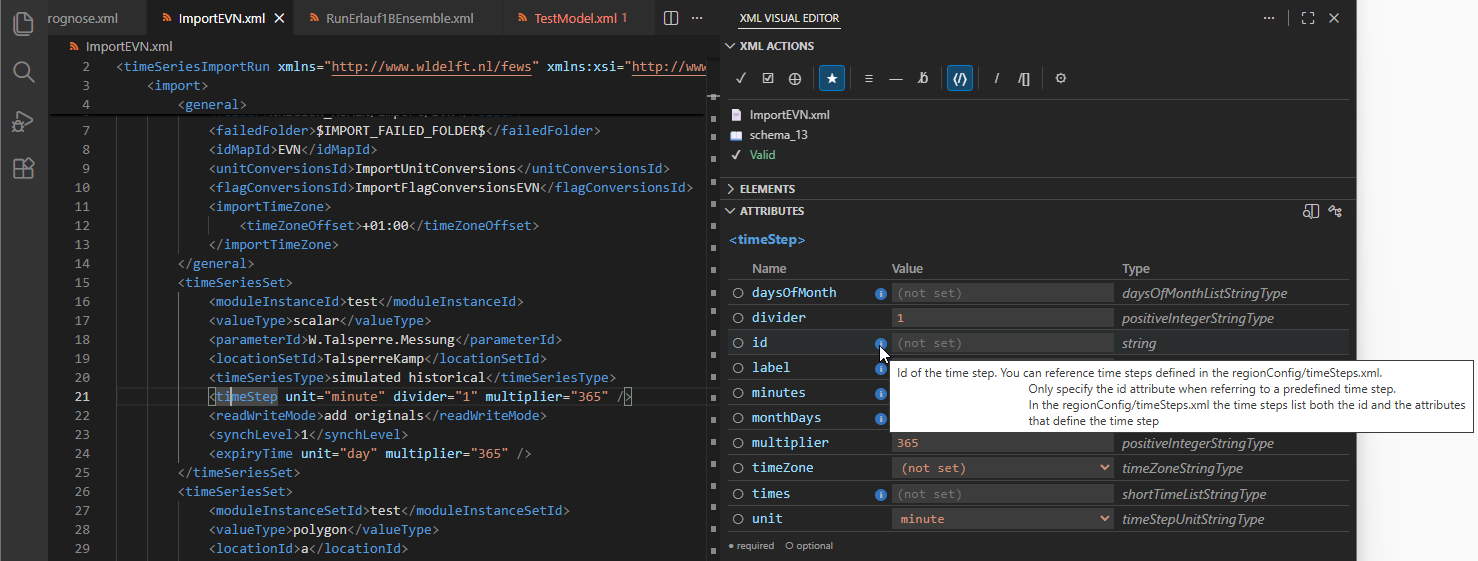The height and width of the screenshot is (561, 1478).
Task: Click the optional circle beside divider
Action: click(x=738, y=318)
